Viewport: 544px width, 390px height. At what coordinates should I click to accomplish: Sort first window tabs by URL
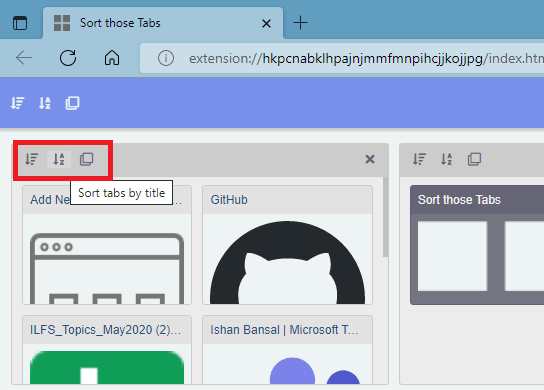point(32,159)
